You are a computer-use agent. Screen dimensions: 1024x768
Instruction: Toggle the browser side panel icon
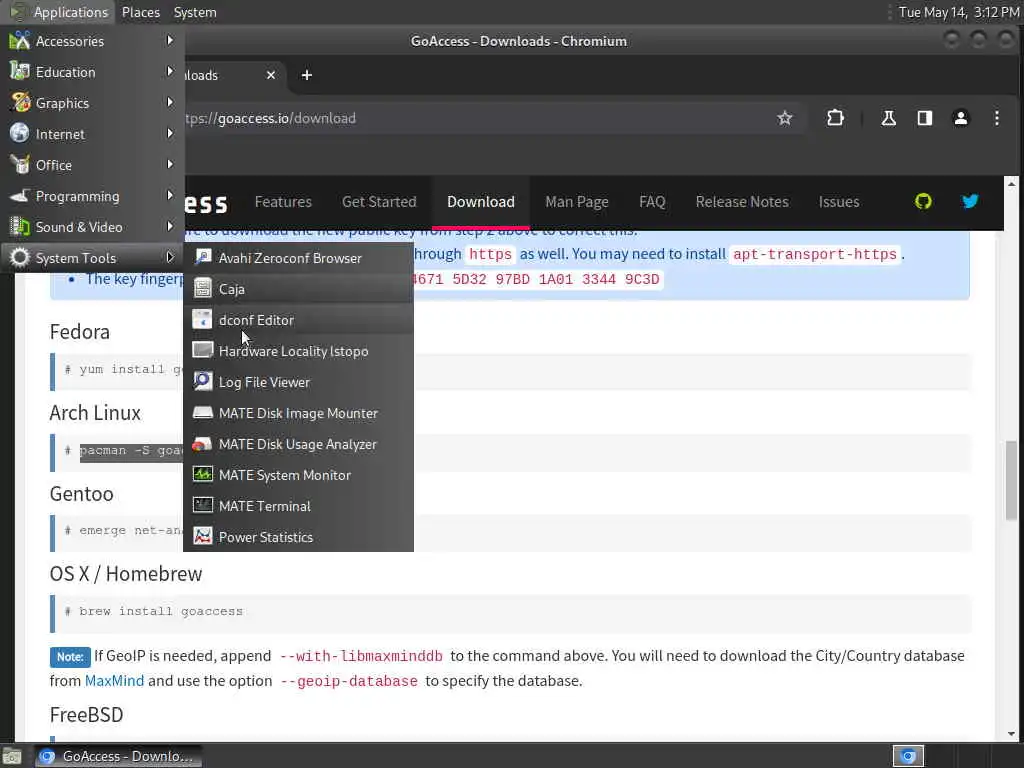[x=925, y=118]
